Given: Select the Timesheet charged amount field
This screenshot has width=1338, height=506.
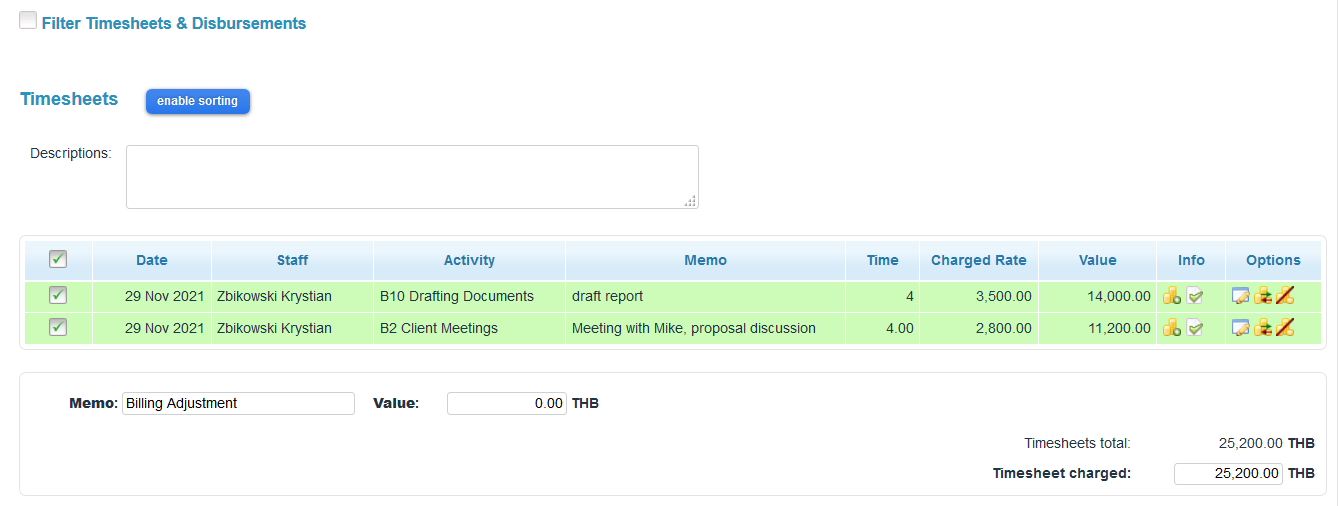Looking at the screenshot, I should 1227,473.
